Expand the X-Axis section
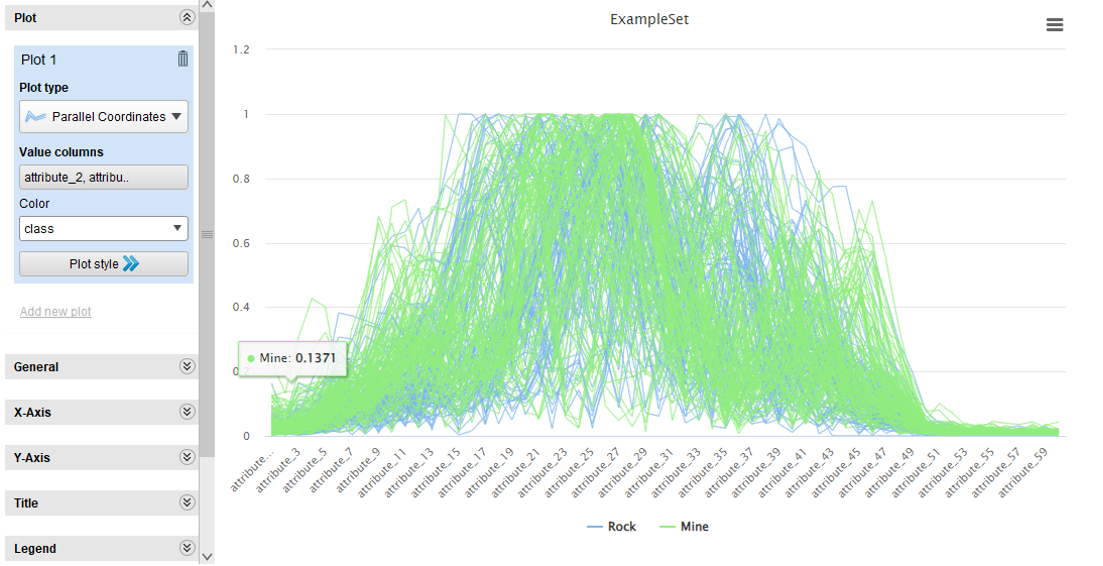This screenshot has width=1103, height=566. pyautogui.click(x=186, y=412)
